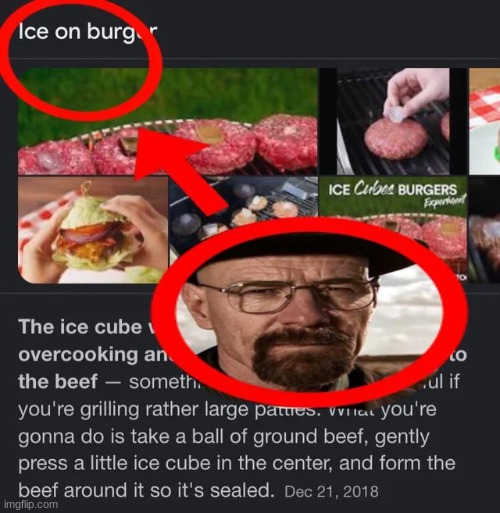Open thumbnail of hand placing ice on patty
Screen dimensions: 500x513
[x=393, y=121]
